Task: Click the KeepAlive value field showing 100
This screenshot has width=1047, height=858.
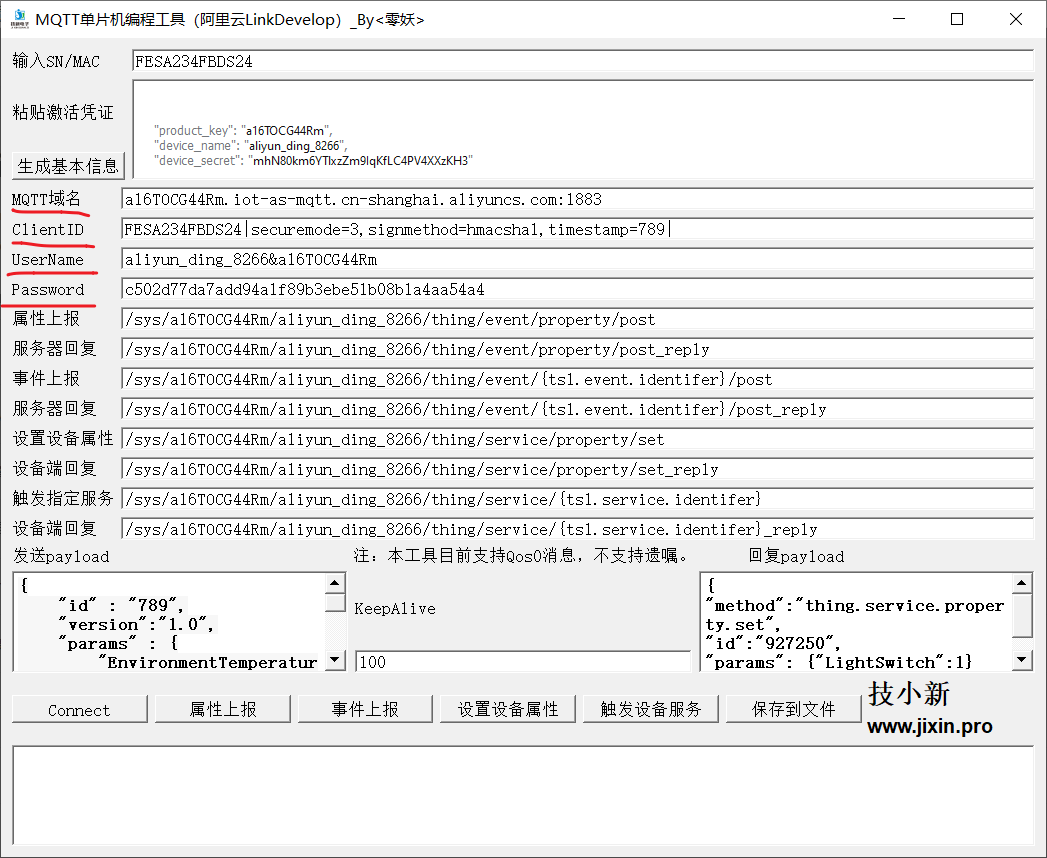Action: 523,662
